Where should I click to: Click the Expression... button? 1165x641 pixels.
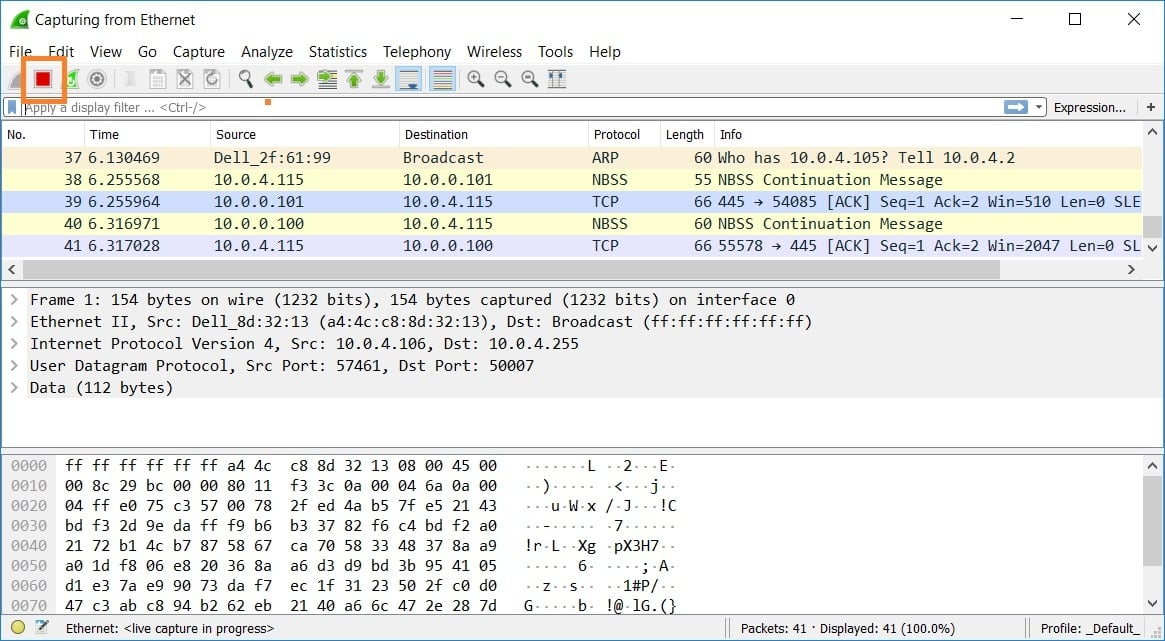click(1090, 107)
